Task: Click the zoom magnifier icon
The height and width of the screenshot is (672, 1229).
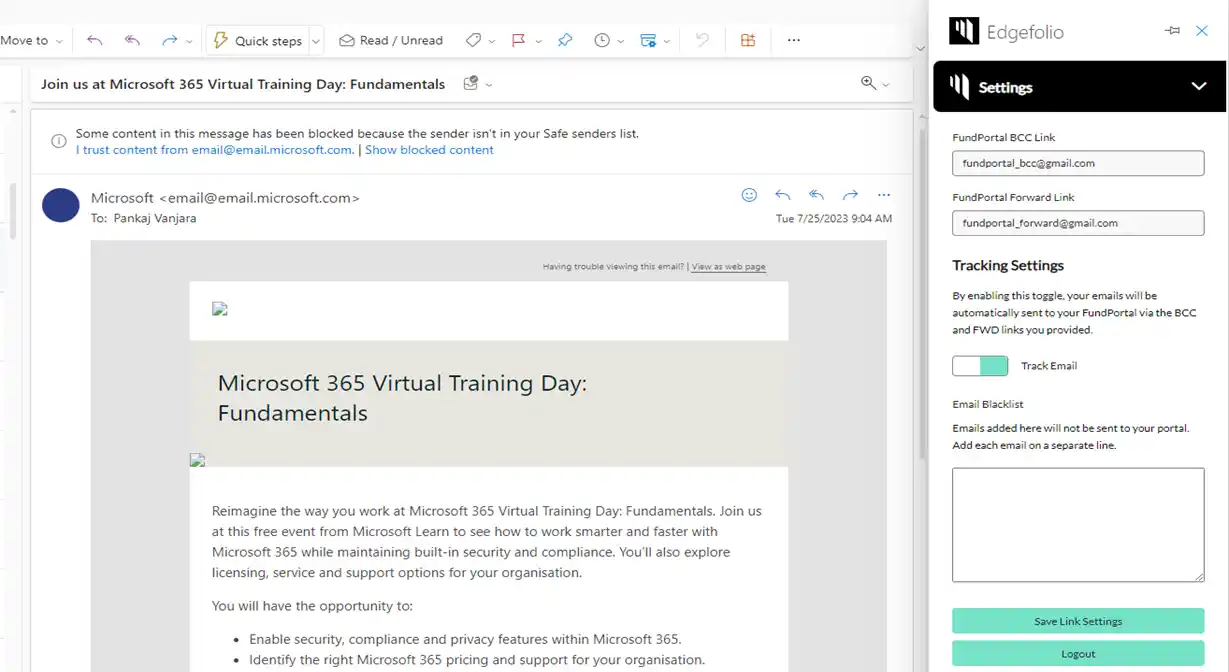Action: tap(868, 83)
